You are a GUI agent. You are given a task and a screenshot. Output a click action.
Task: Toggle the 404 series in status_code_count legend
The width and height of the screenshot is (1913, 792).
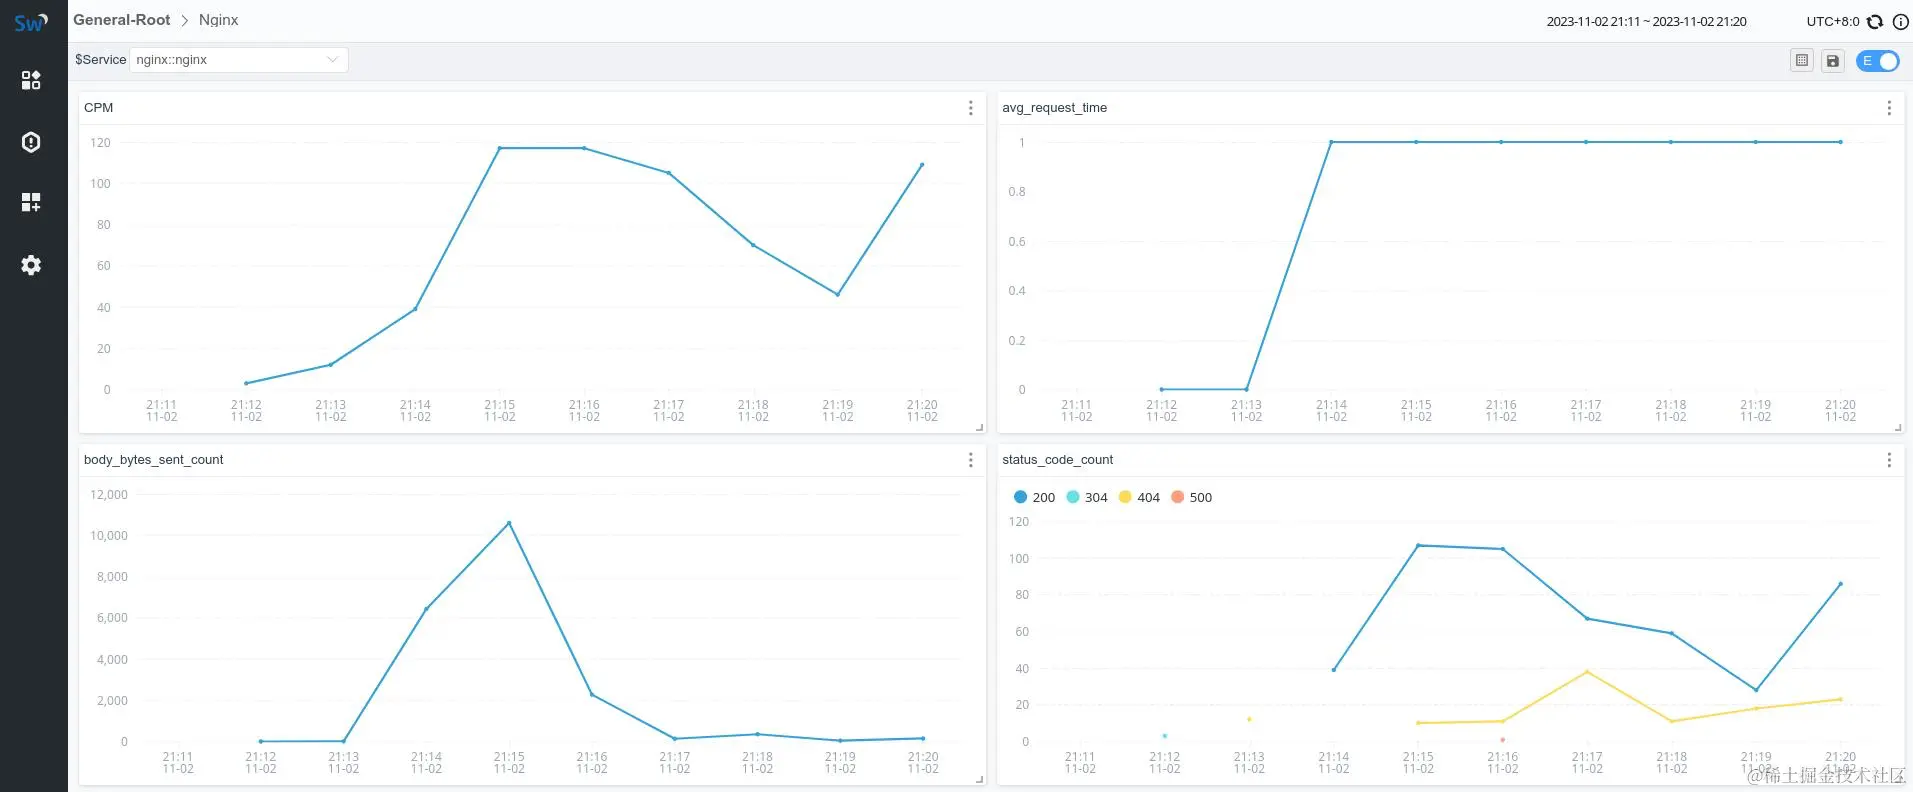coord(1139,497)
